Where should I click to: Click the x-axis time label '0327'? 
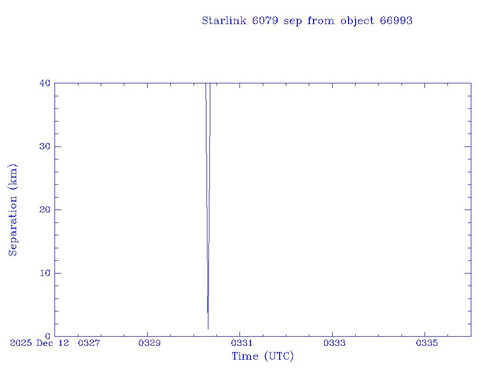point(89,343)
